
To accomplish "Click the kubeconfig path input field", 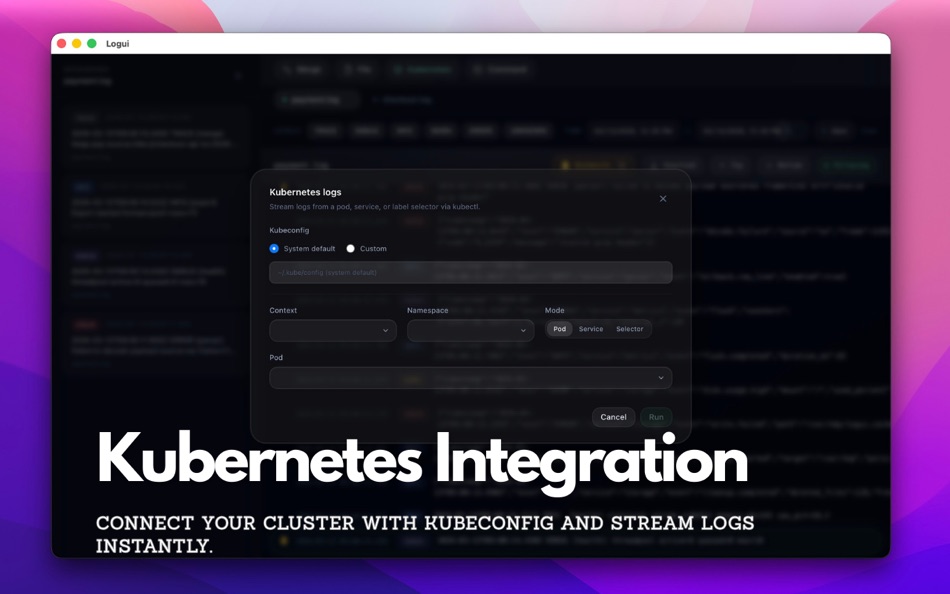I will (471, 273).
